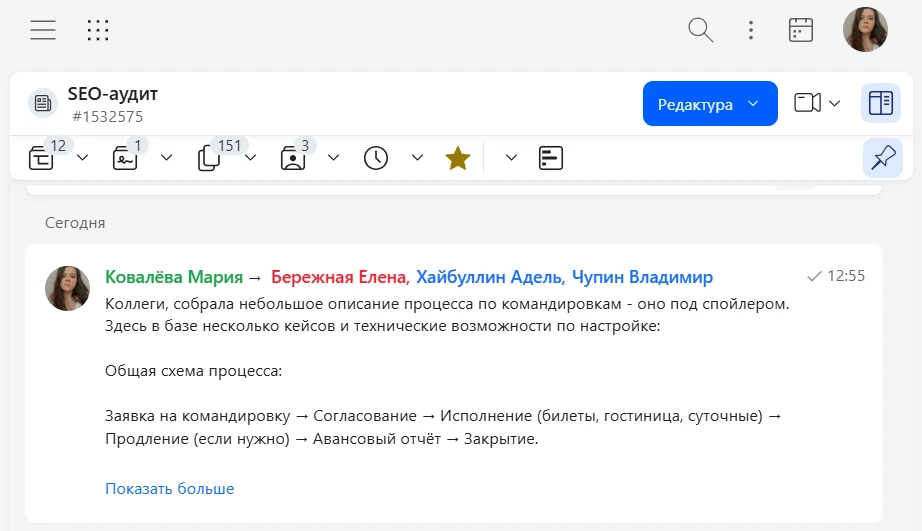
Task: Open the Редактура status button
Action: (x=710, y=103)
